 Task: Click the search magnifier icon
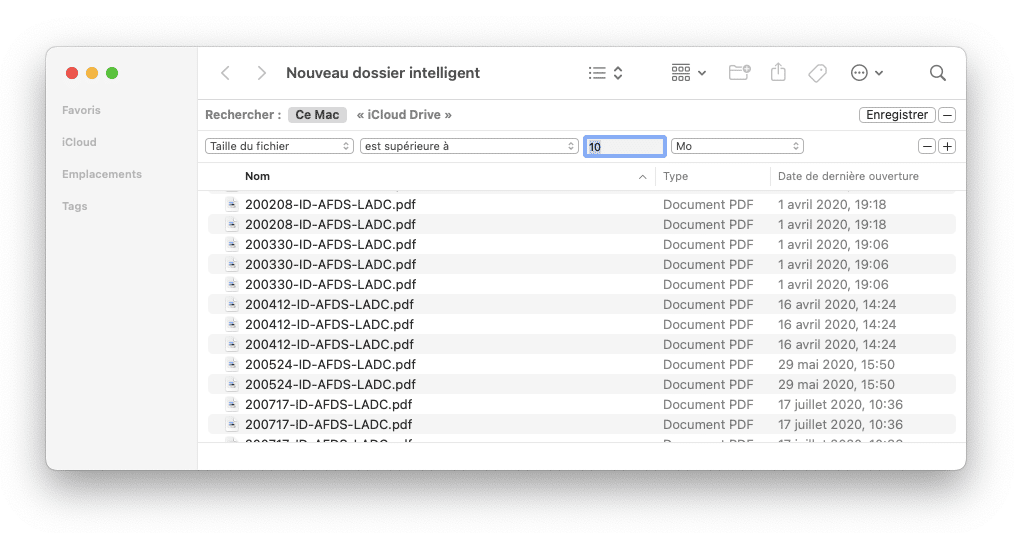coord(937,73)
